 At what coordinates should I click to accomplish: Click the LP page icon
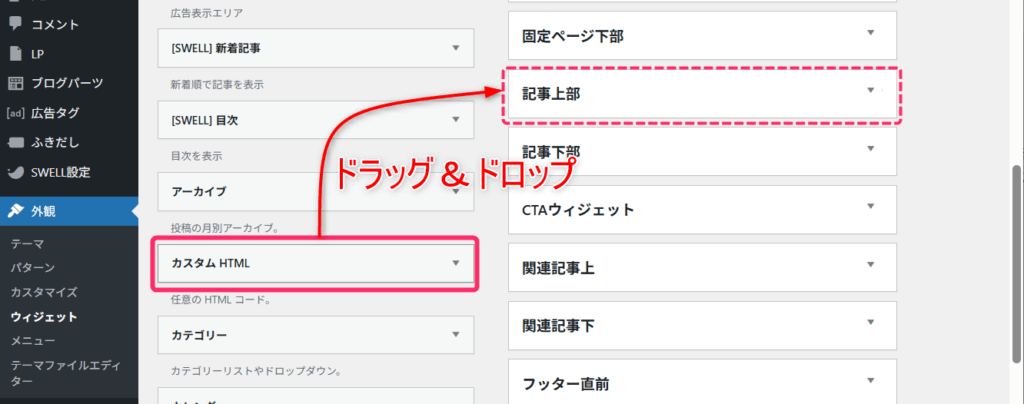[x=15, y=52]
